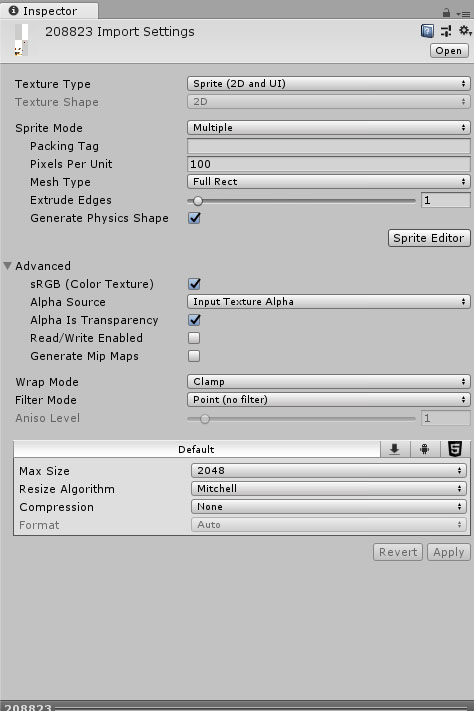Select the standalone download platform tab

395,449
